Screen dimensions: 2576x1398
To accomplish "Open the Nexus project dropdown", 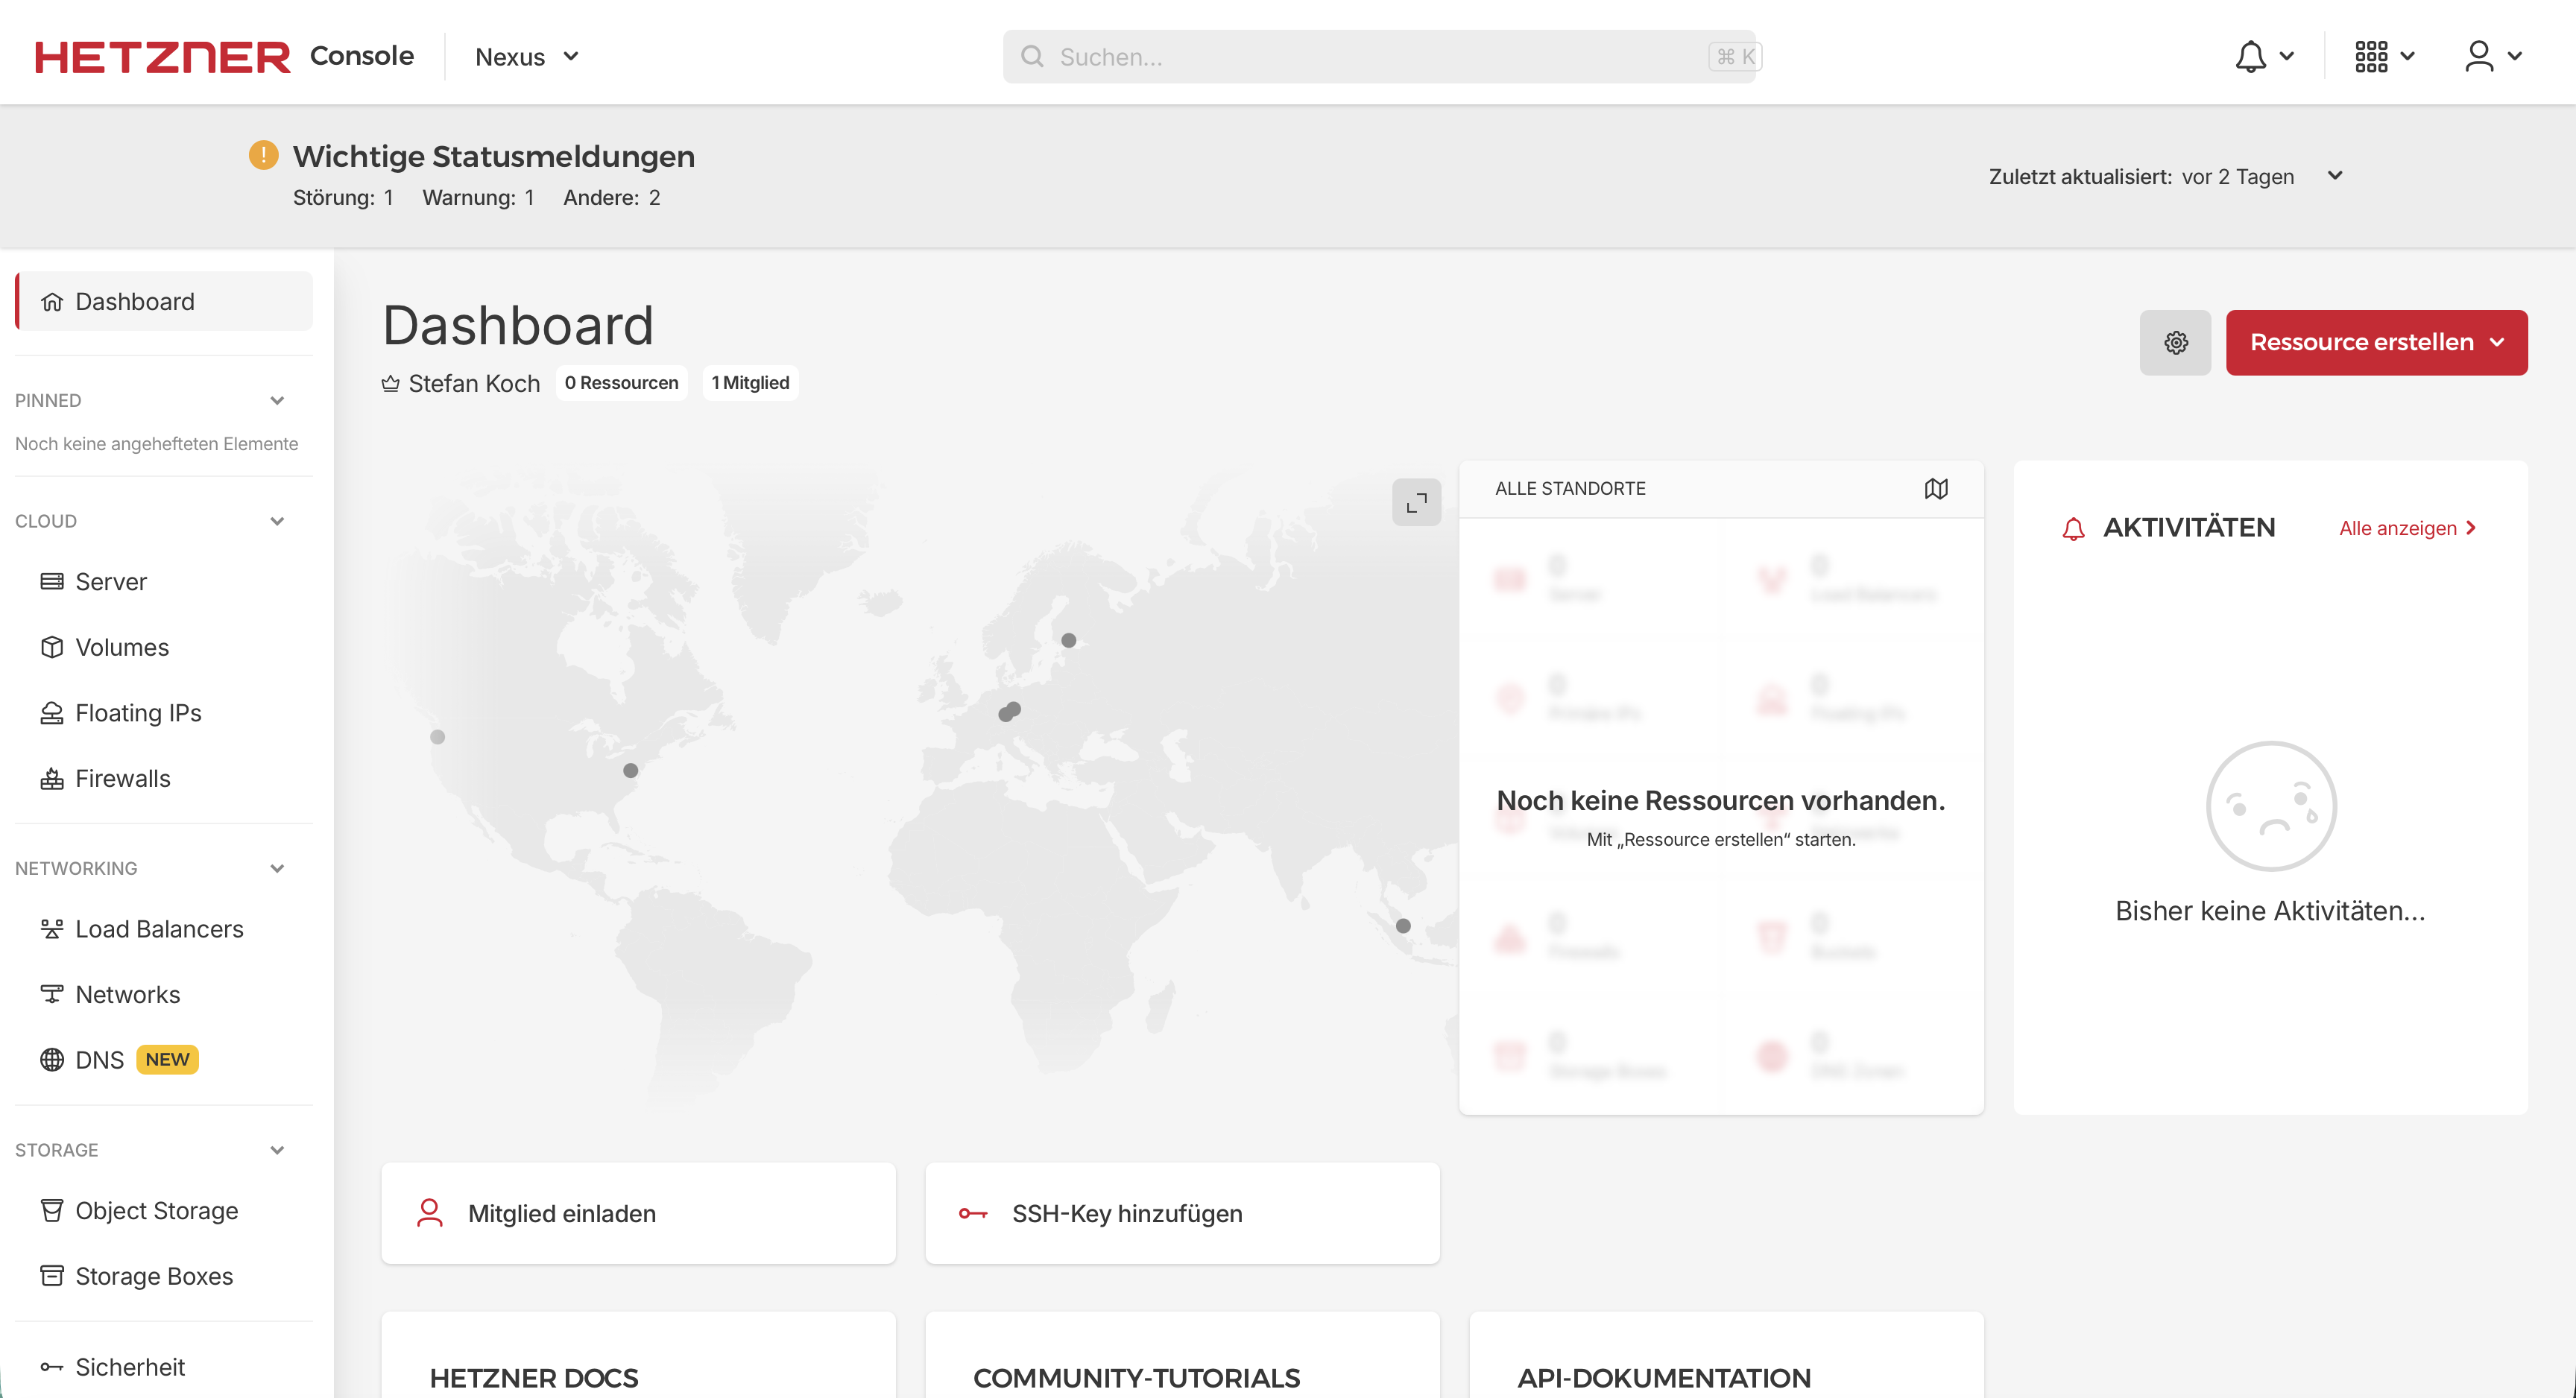I will [x=527, y=57].
